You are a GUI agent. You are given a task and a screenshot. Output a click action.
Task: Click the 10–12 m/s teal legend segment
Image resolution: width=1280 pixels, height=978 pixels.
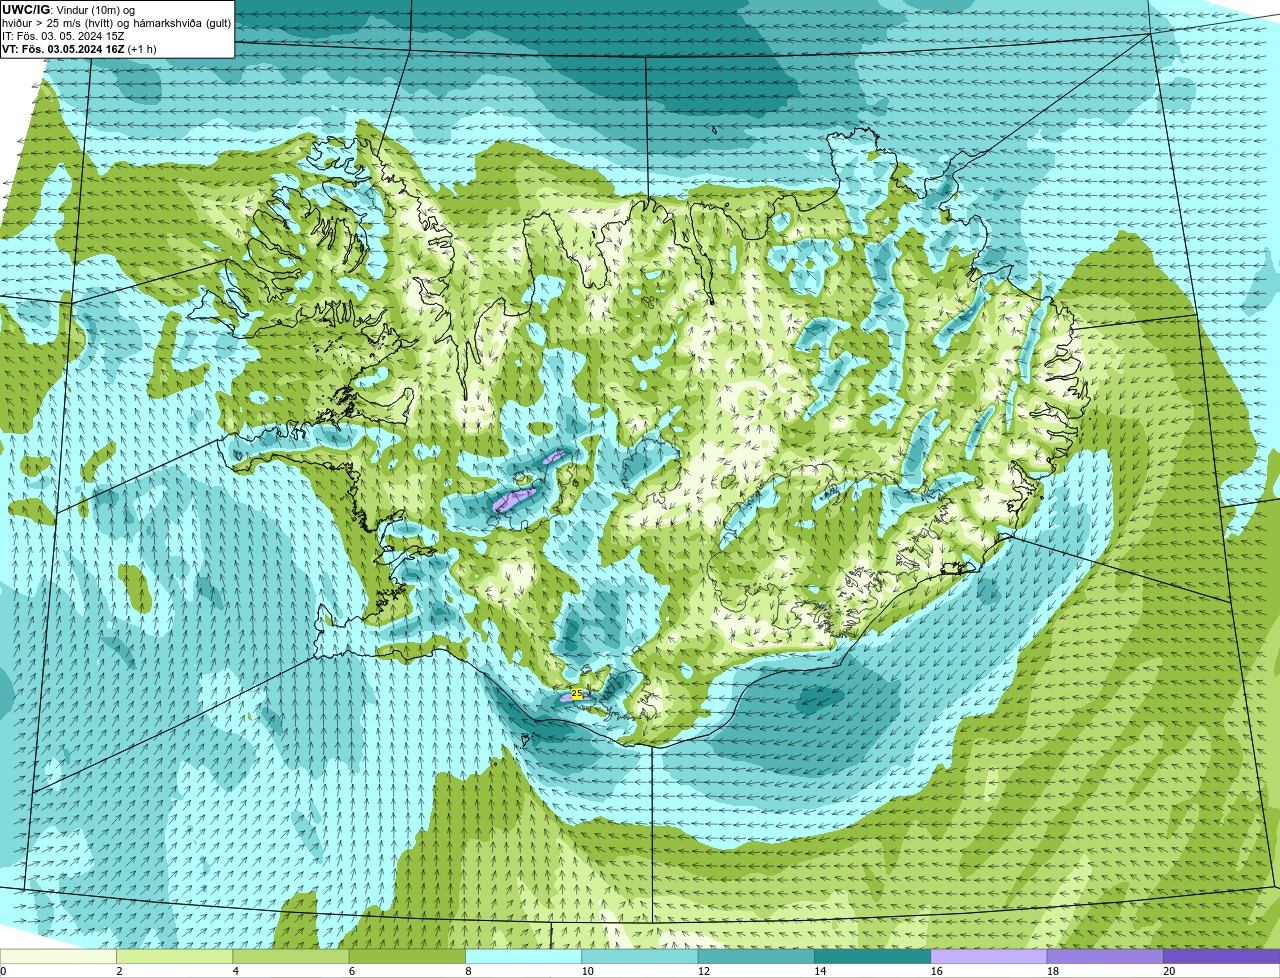(640, 956)
